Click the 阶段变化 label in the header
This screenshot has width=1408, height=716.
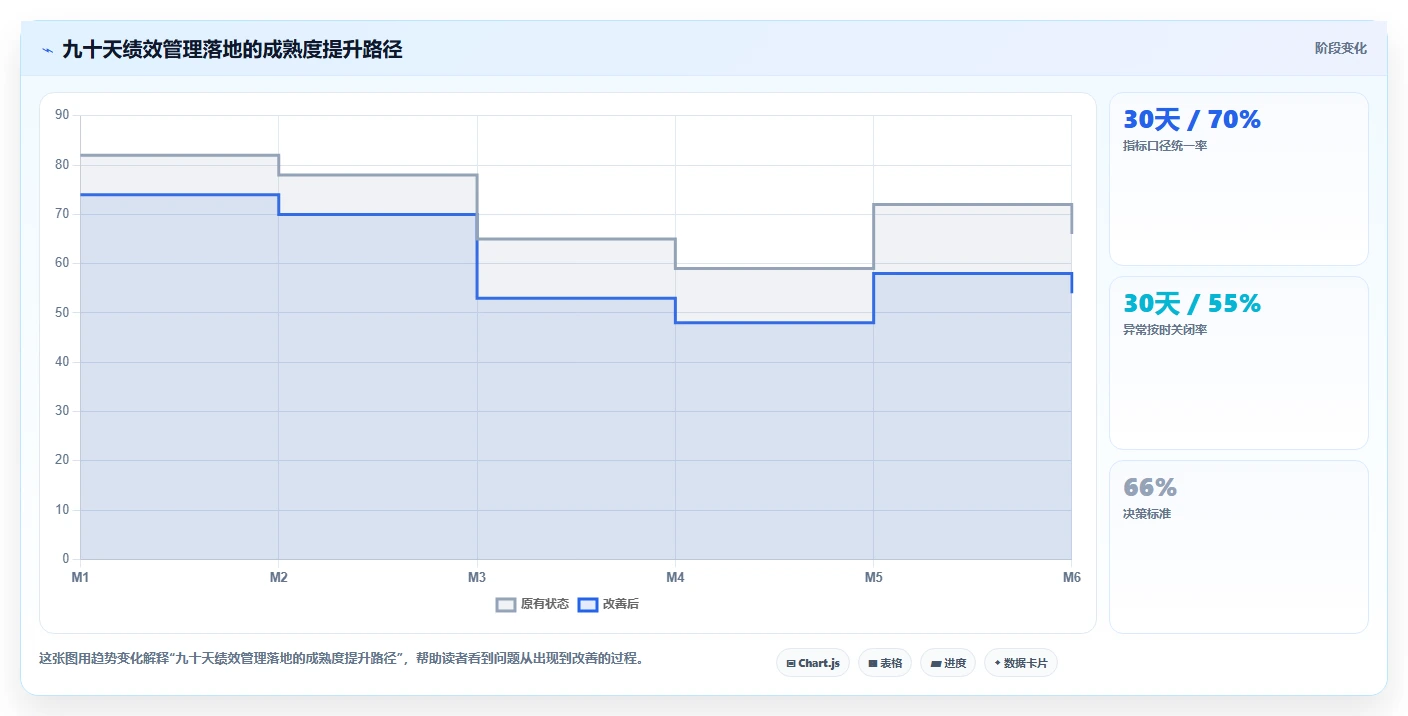[1340, 48]
